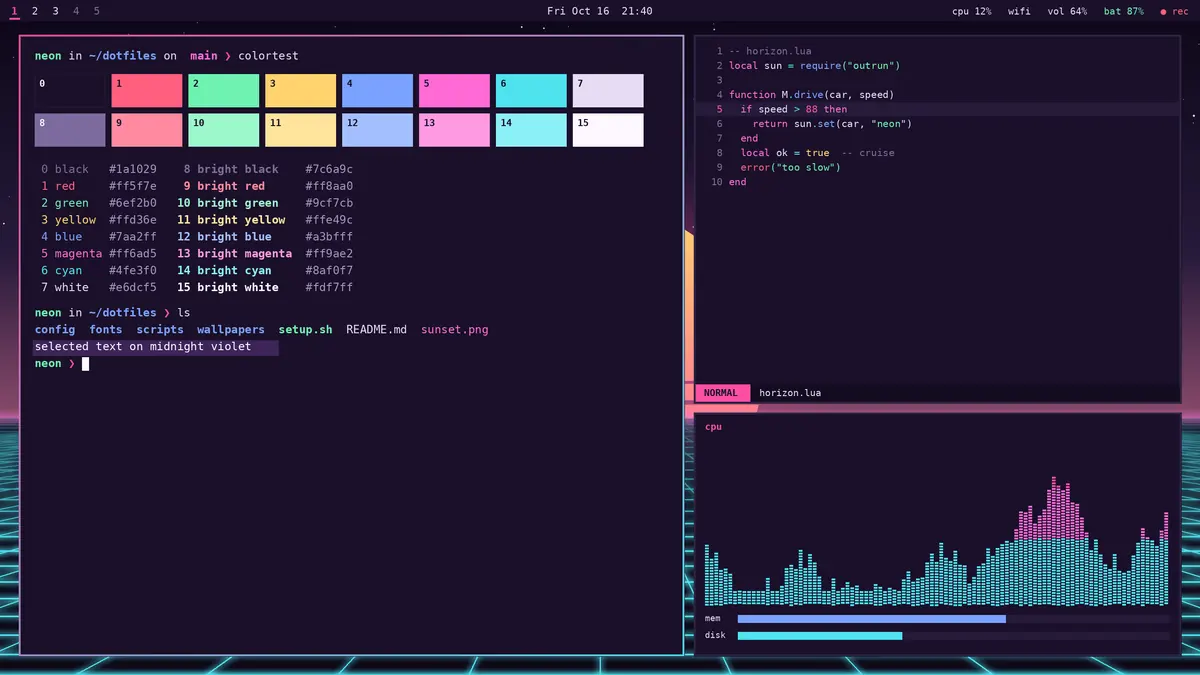Pick the bright blue swatch labeled 12
1200x675 pixels.
point(377,130)
